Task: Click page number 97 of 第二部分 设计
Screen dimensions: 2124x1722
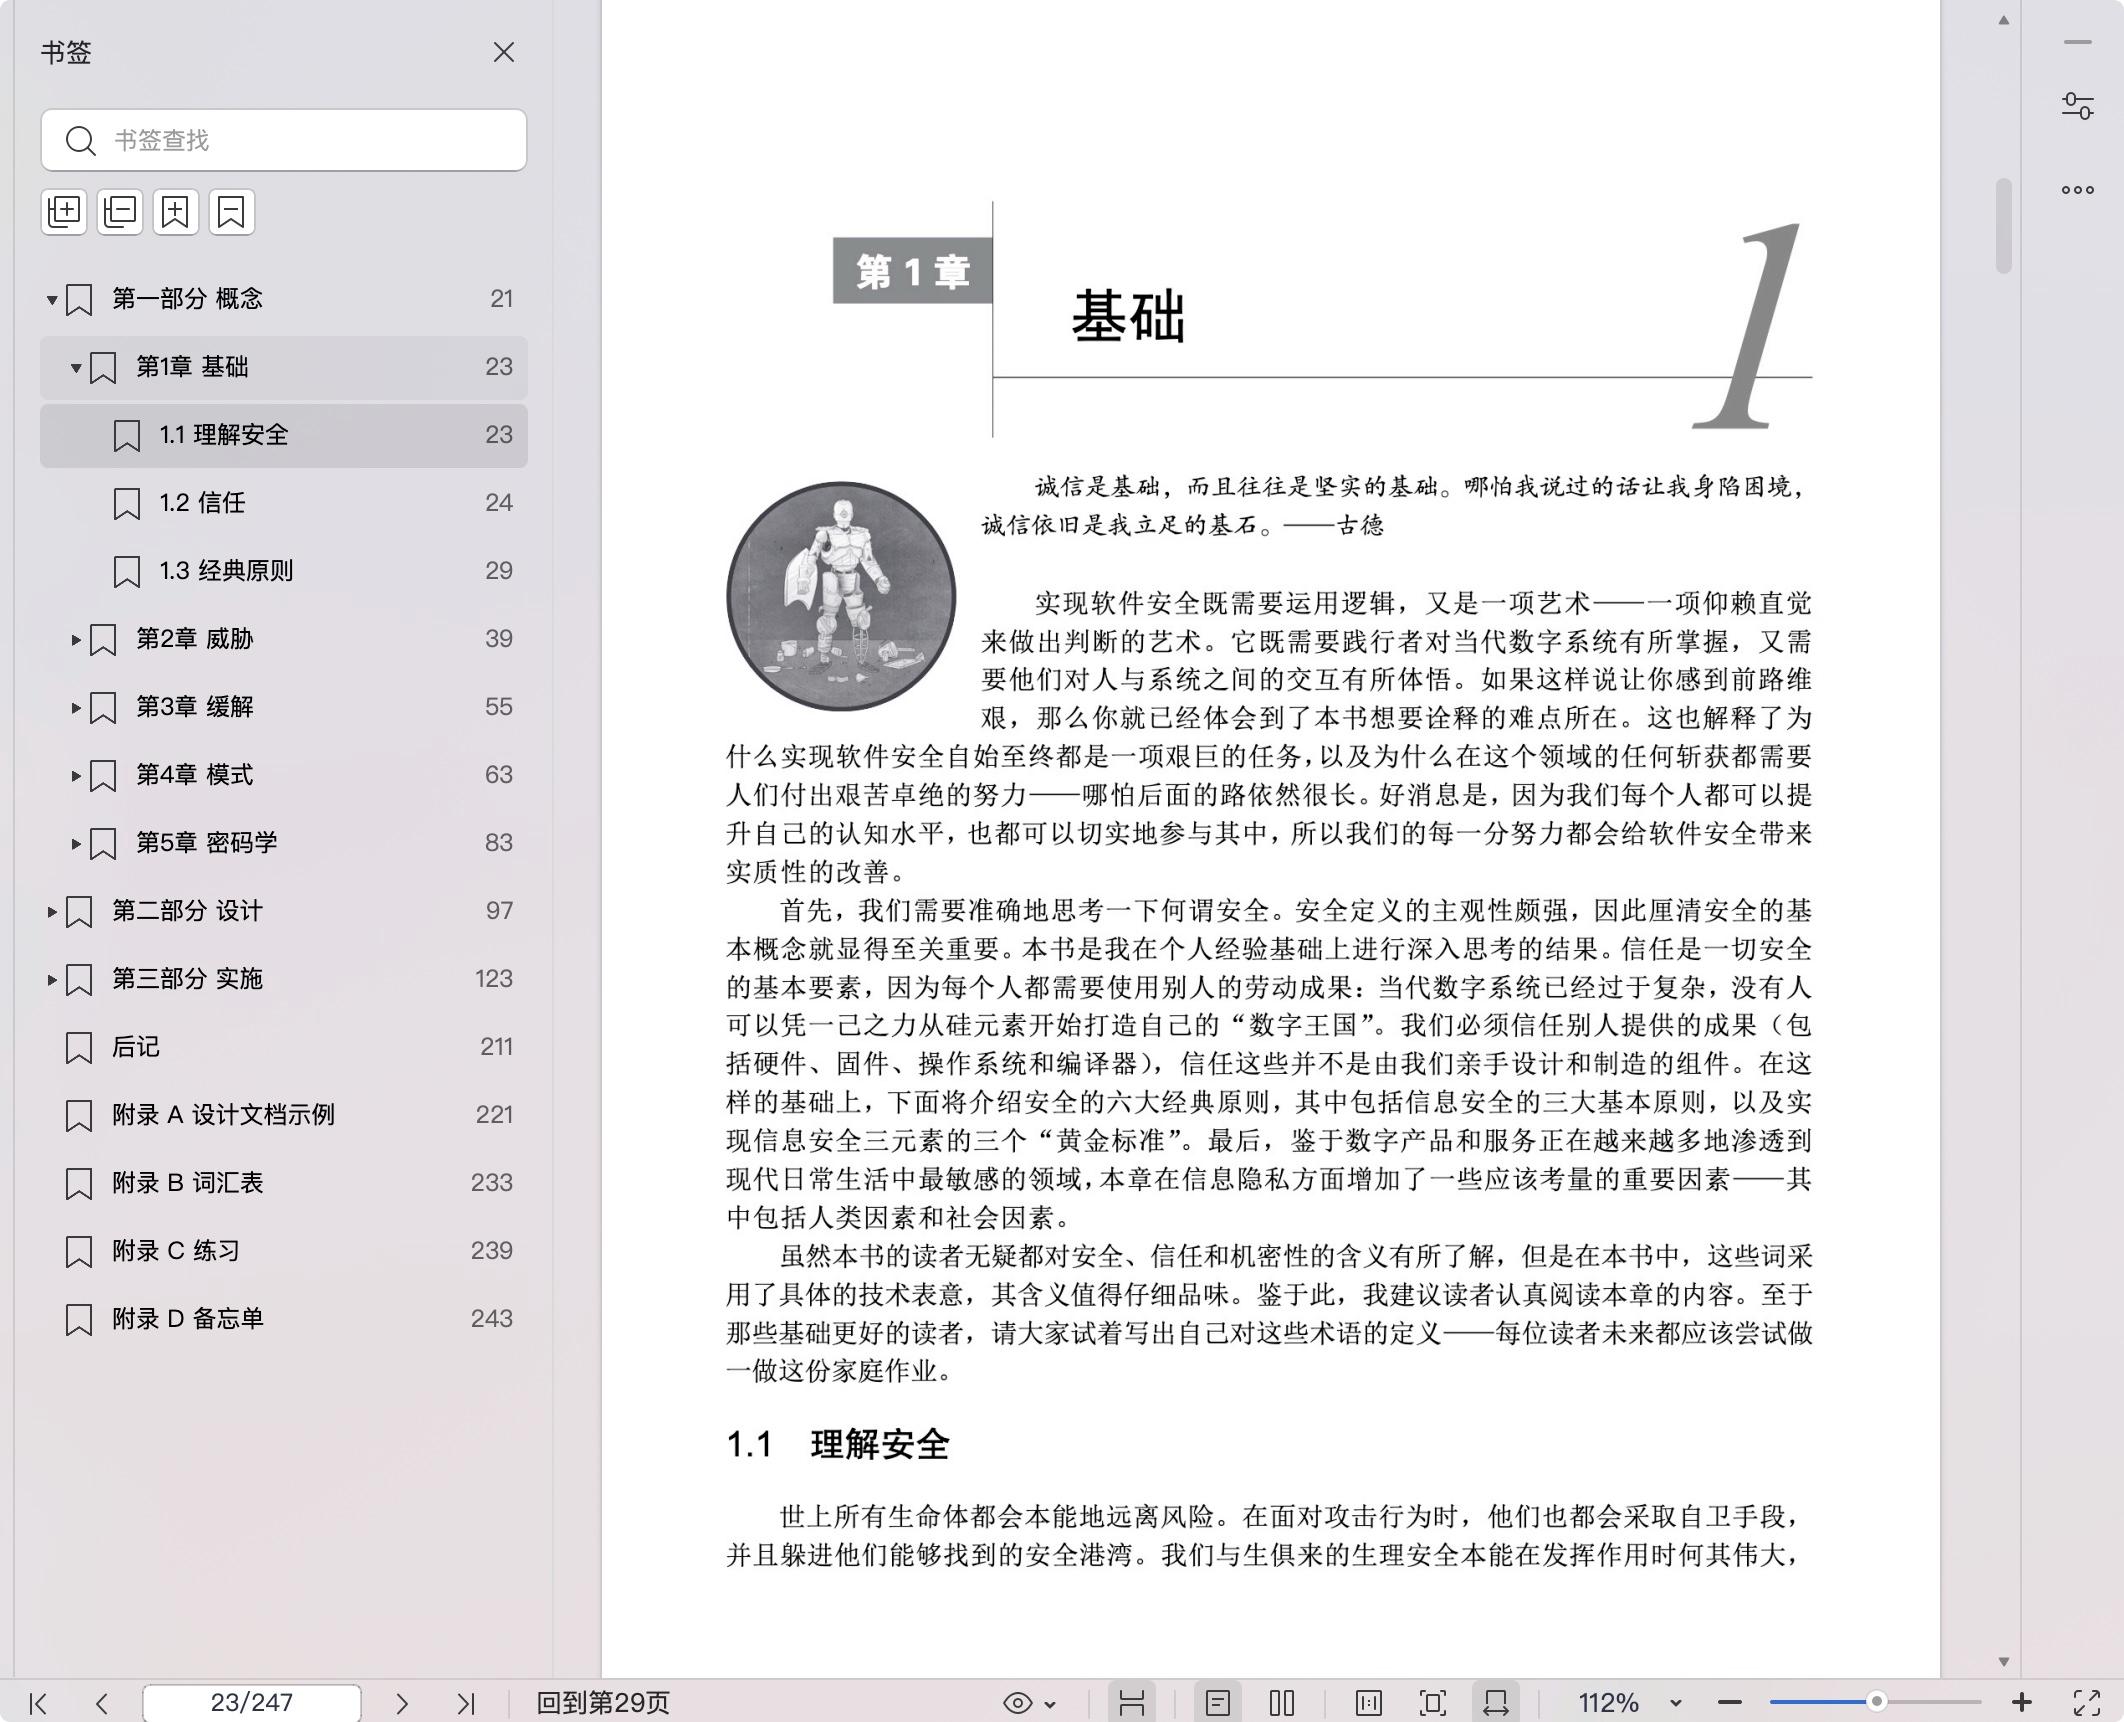Action: [499, 911]
